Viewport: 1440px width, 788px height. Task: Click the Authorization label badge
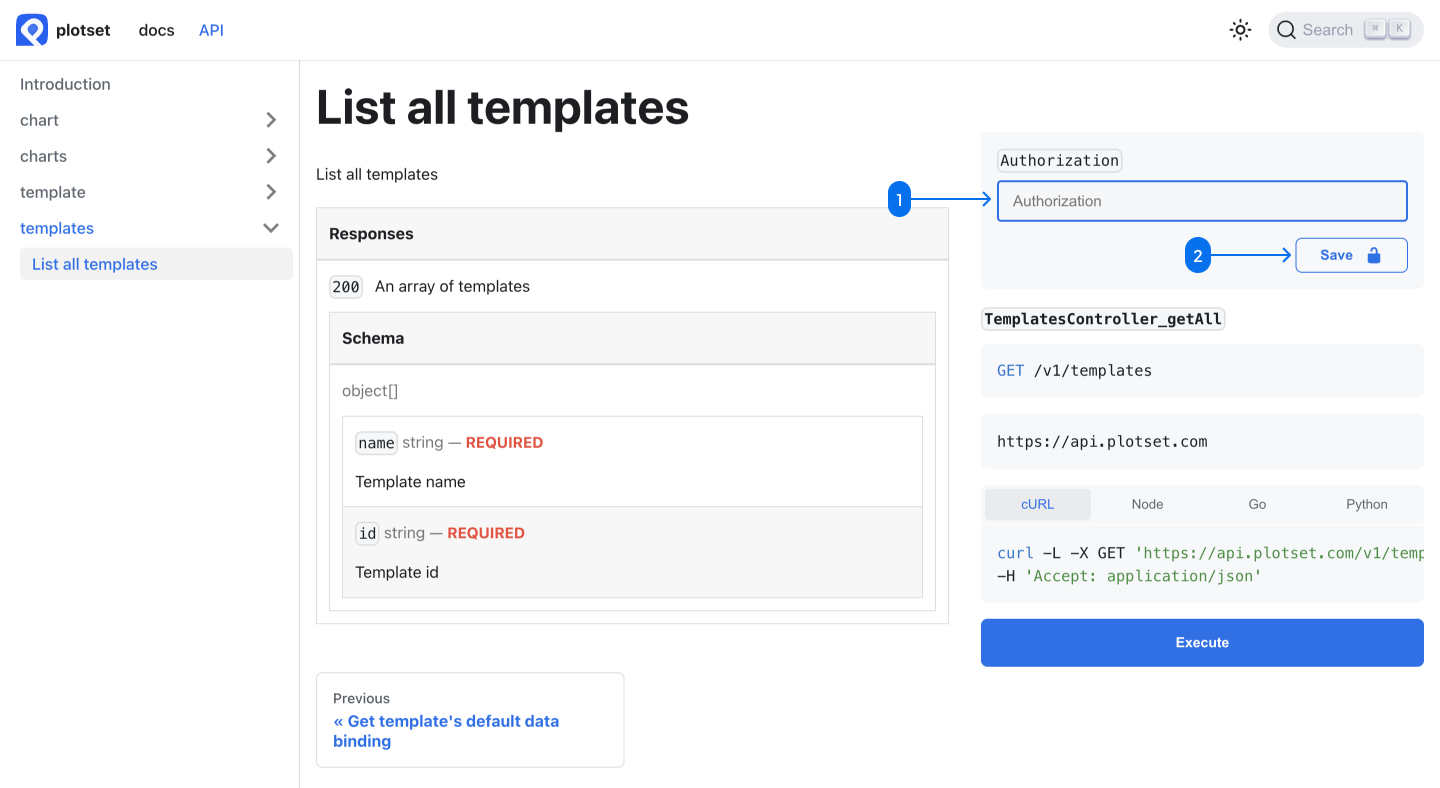click(x=1059, y=159)
